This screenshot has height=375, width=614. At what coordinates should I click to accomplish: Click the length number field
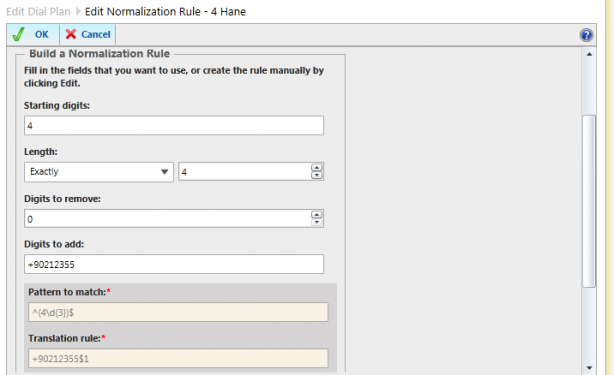click(x=245, y=172)
